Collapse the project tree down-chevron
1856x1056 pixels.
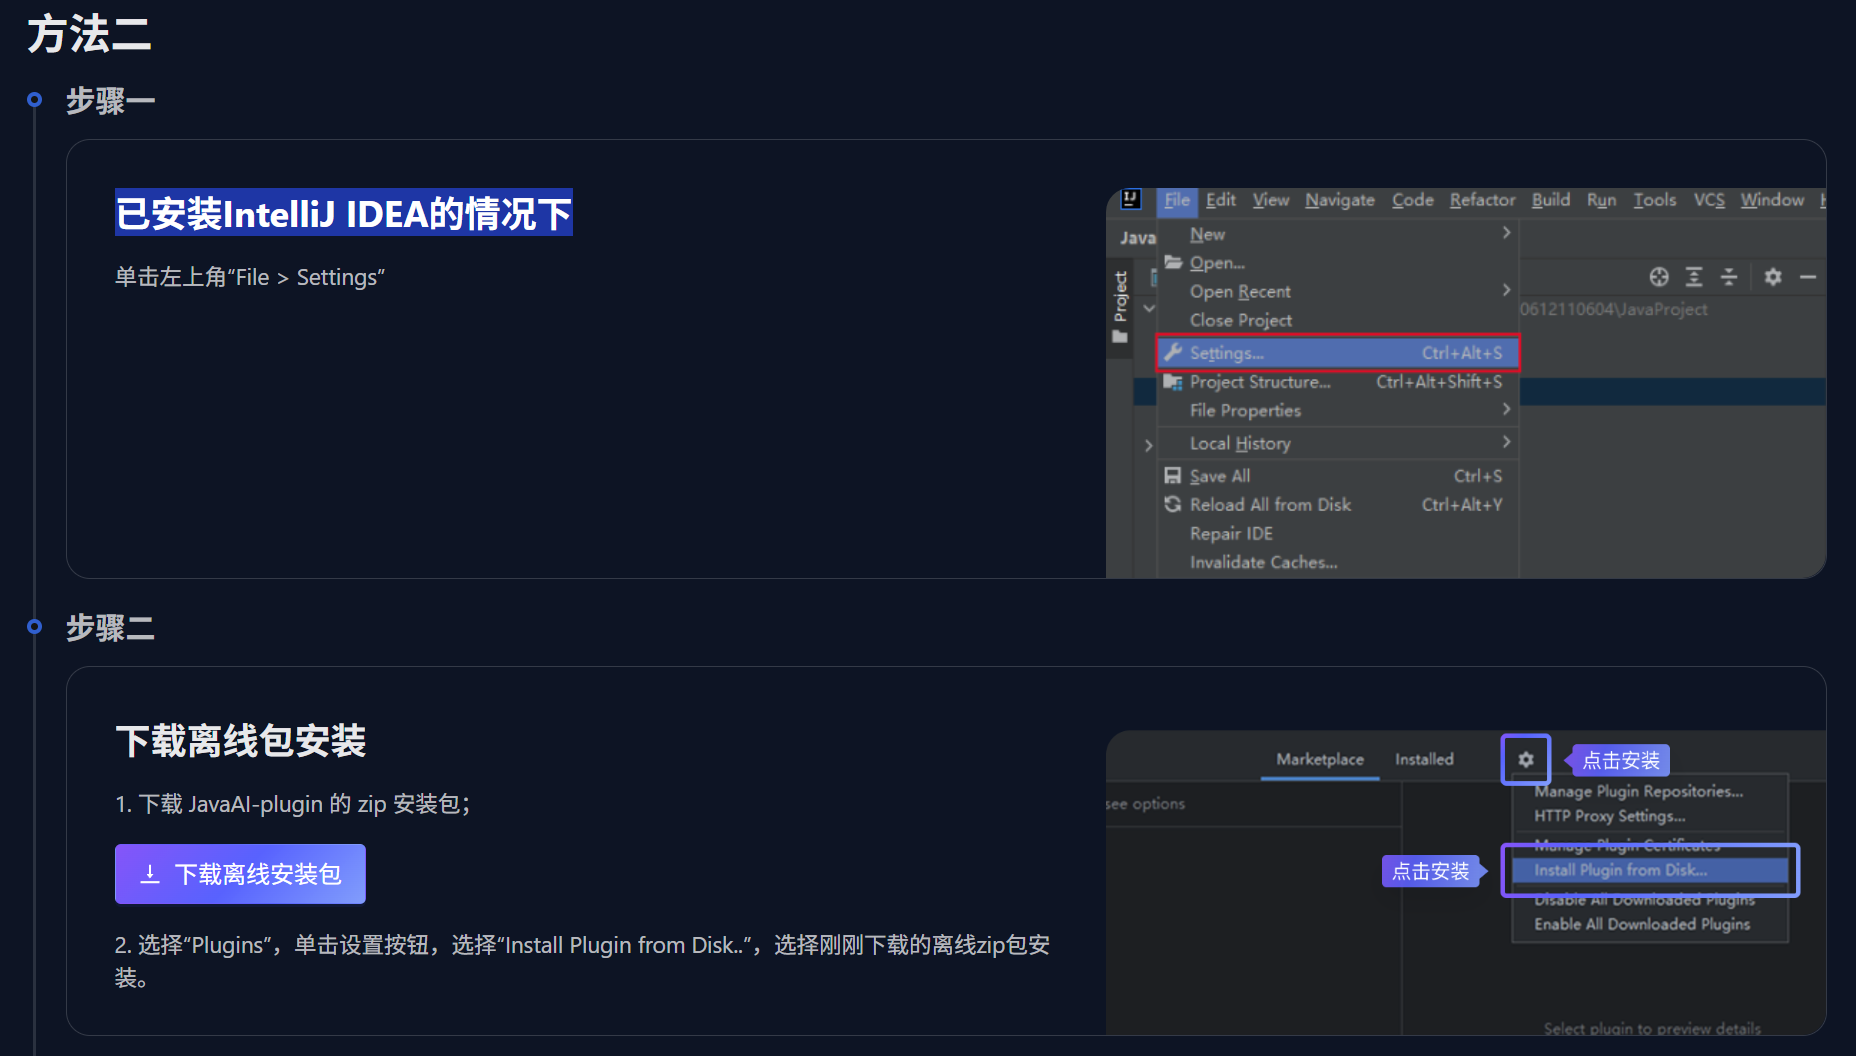(x=1149, y=308)
